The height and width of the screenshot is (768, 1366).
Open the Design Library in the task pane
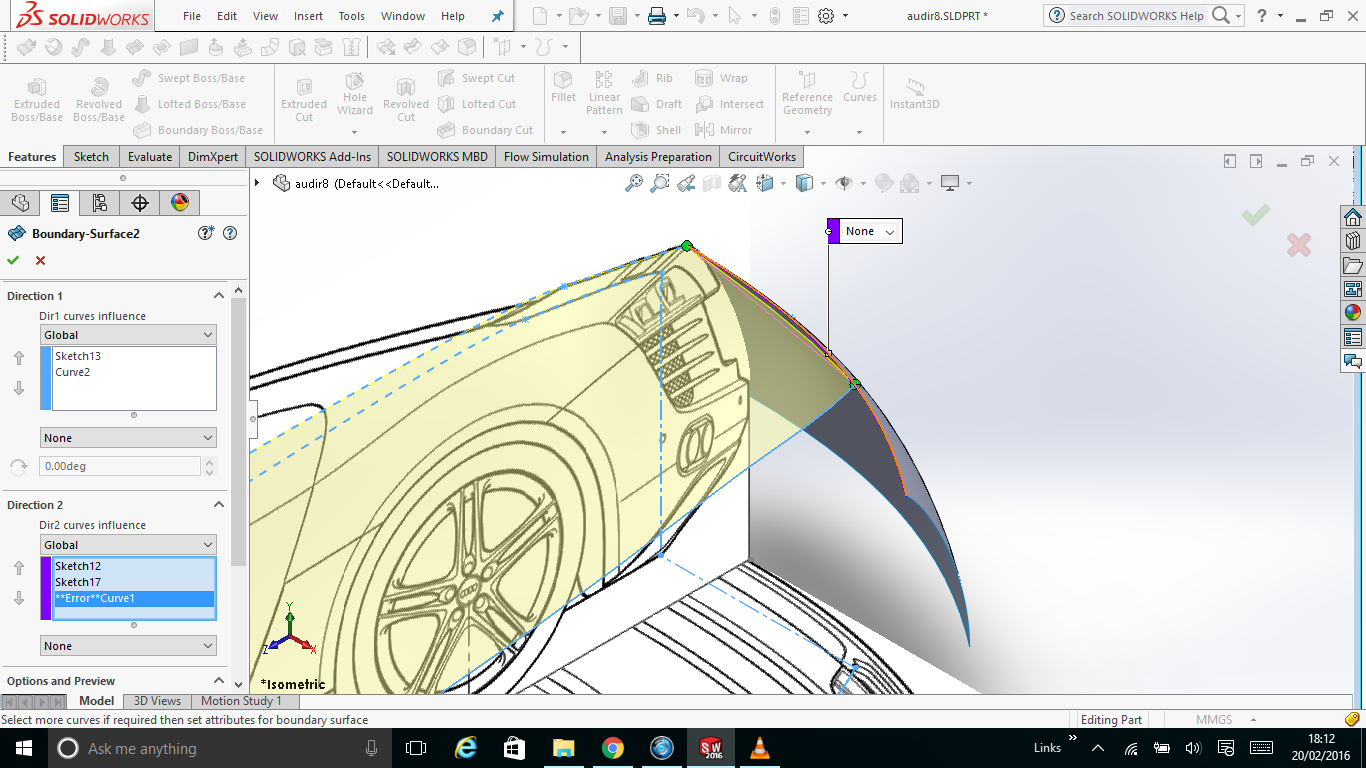1353,241
